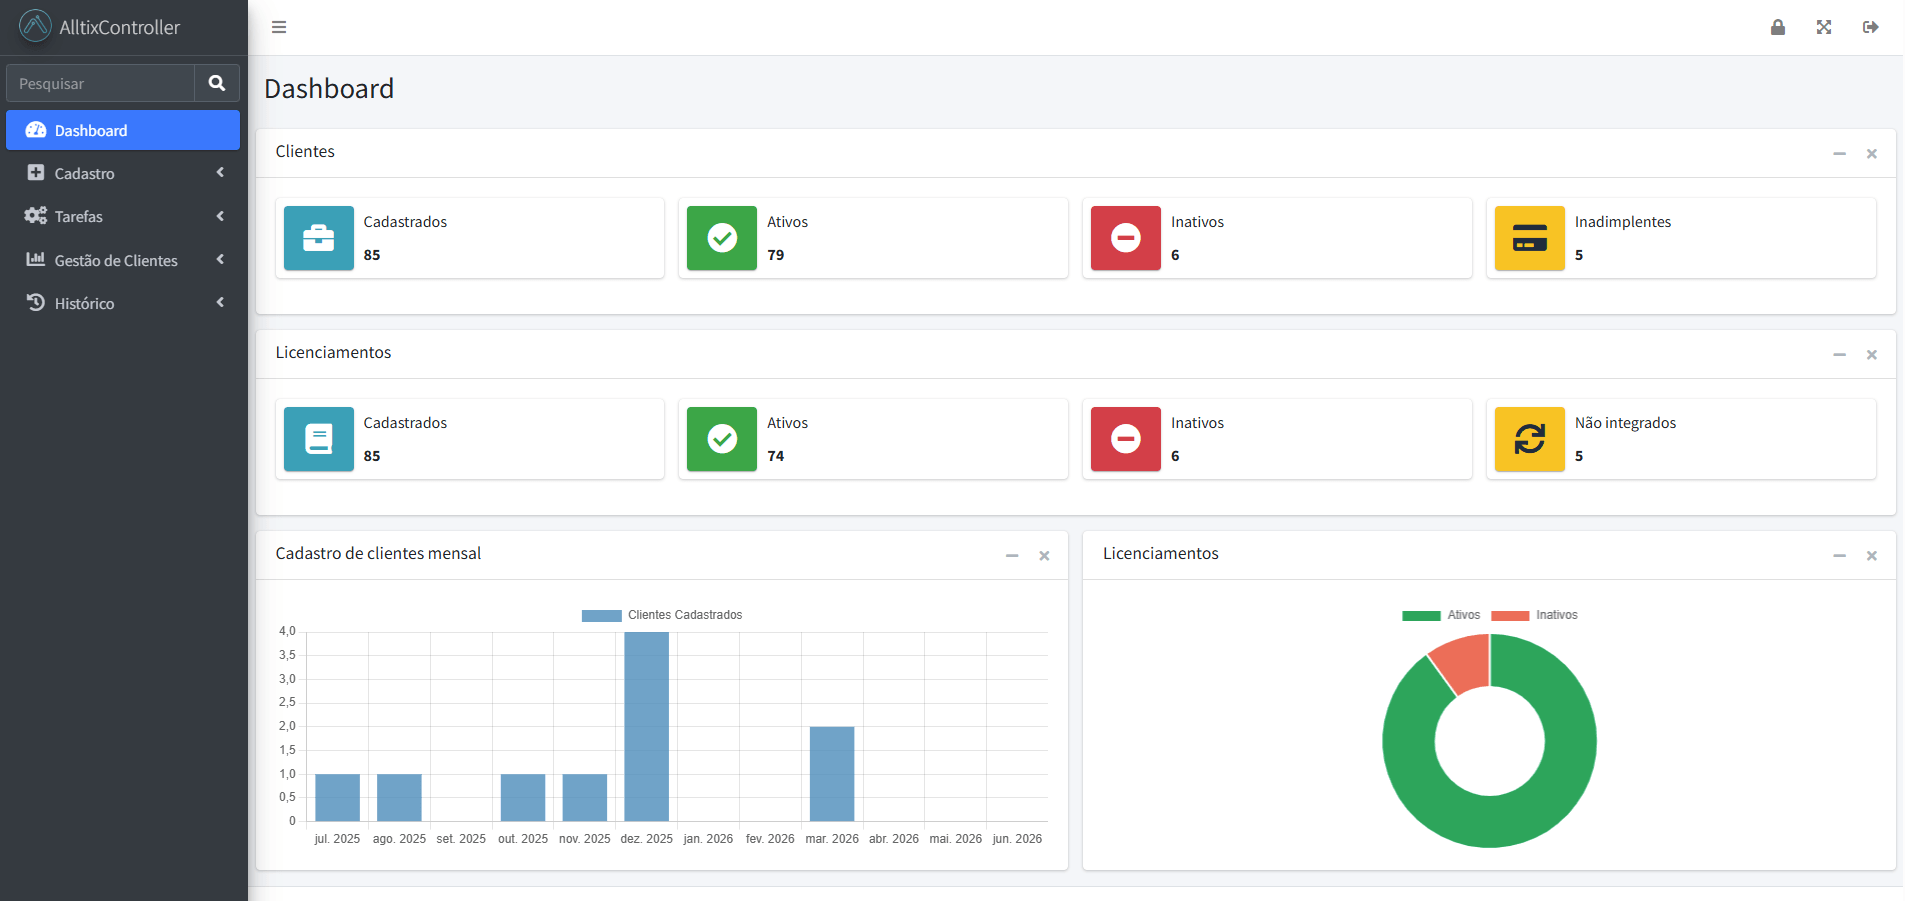Click the Clientes Cadastrados briefcase icon
Image resolution: width=1905 pixels, height=901 pixels.
click(x=319, y=238)
